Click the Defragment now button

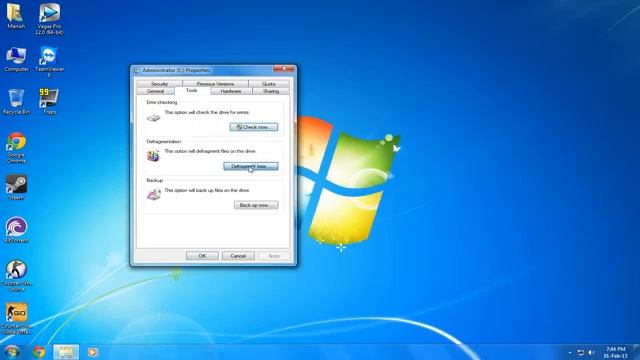click(251, 166)
